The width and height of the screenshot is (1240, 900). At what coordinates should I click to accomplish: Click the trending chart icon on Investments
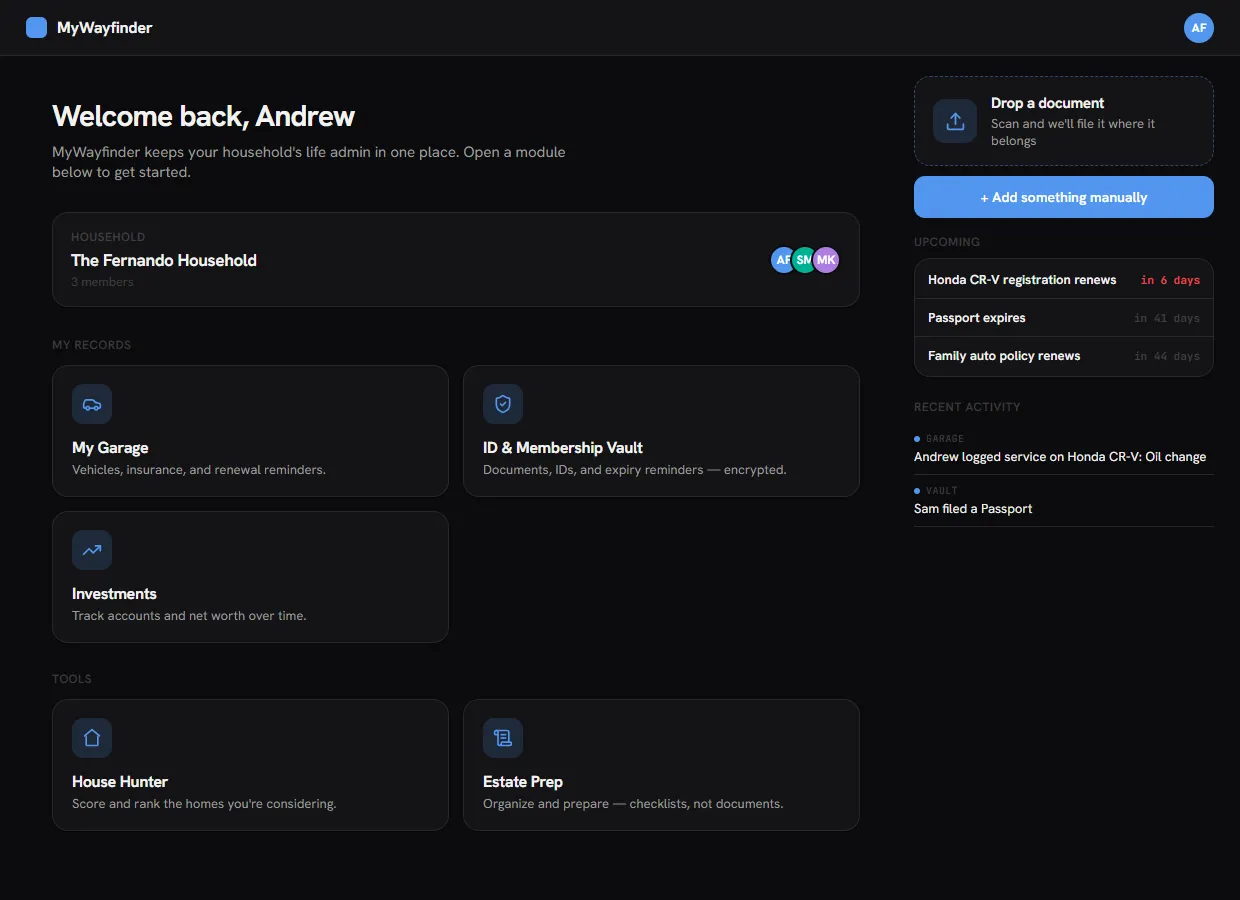92,550
